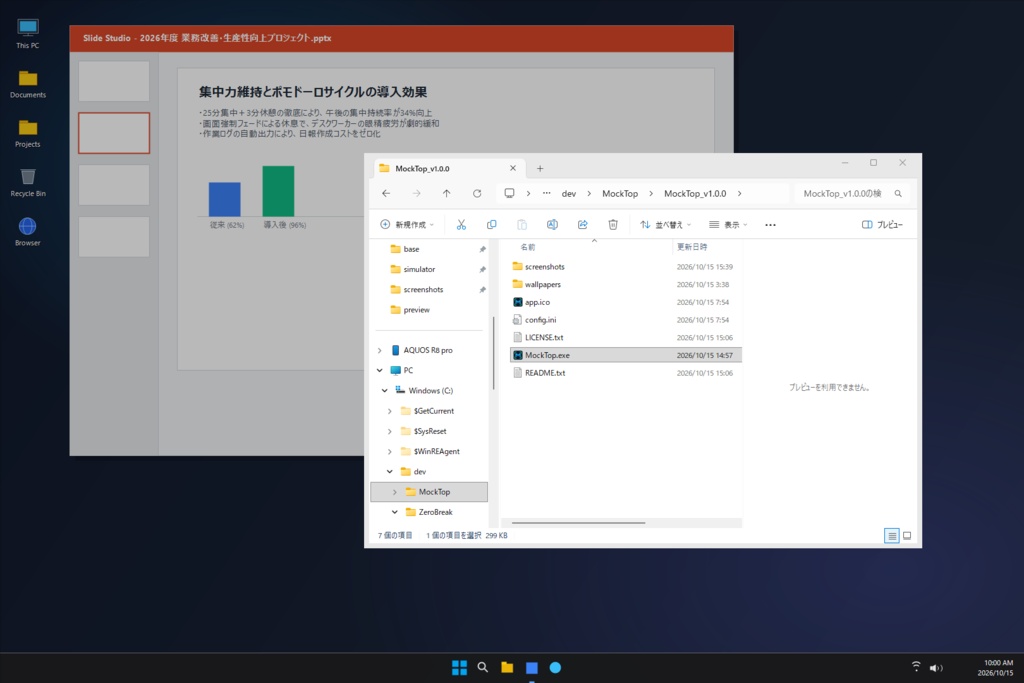Open the volume speaker tray icon
The height and width of the screenshot is (683, 1024).
point(936,667)
